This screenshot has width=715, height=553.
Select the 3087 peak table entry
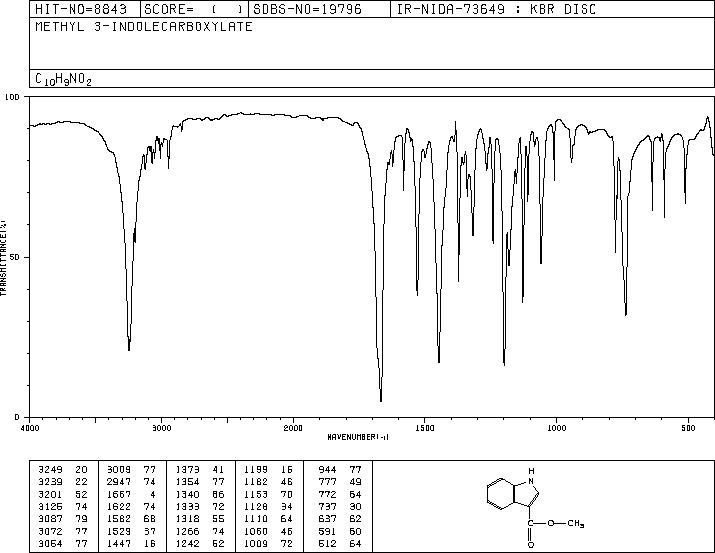pyautogui.click(x=63, y=519)
